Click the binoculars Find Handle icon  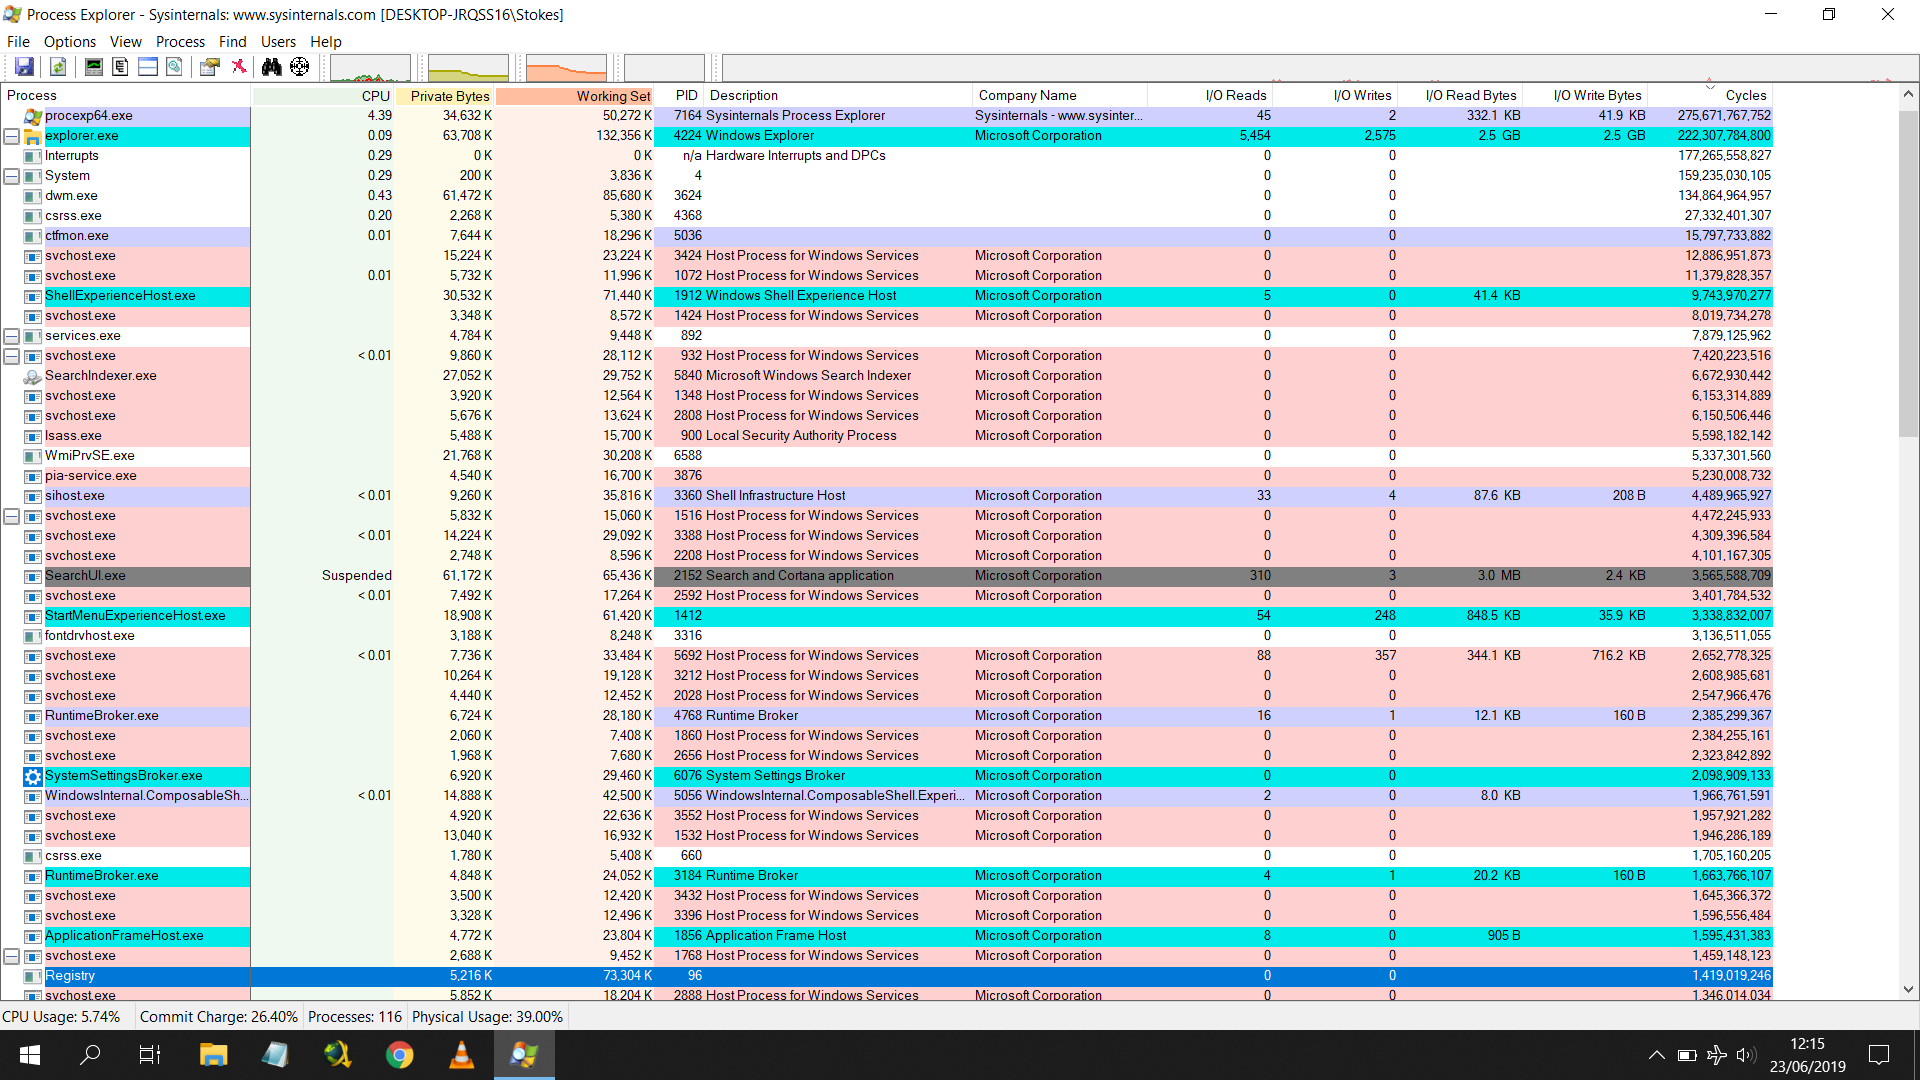coord(271,67)
